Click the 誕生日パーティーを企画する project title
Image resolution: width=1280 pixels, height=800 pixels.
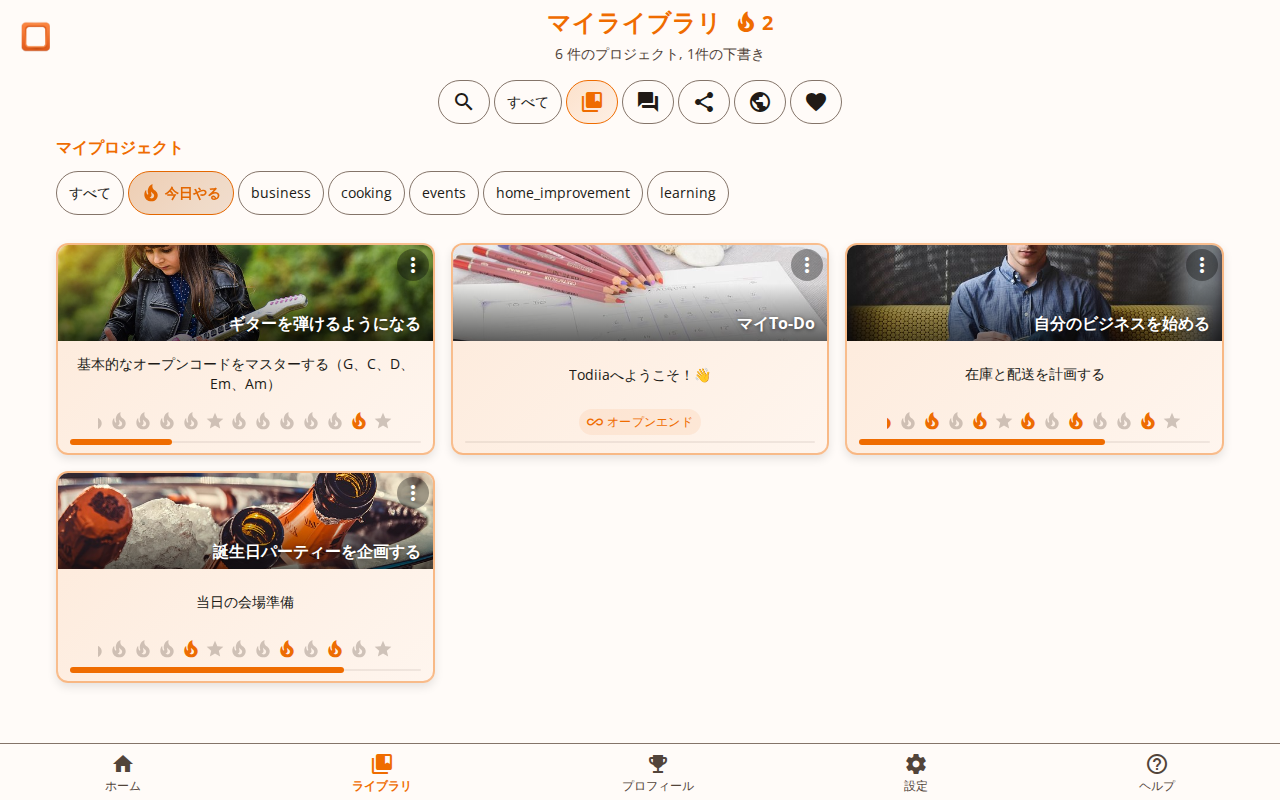pos(316,552)
